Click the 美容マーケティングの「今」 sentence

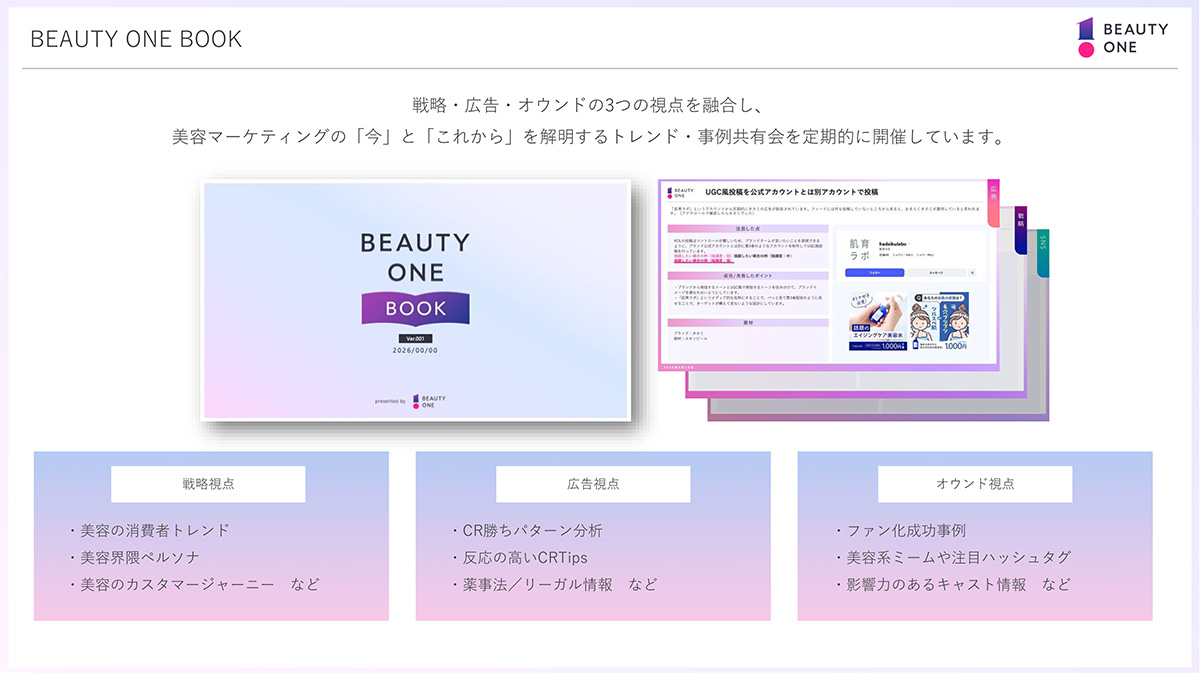coord(588,137)
